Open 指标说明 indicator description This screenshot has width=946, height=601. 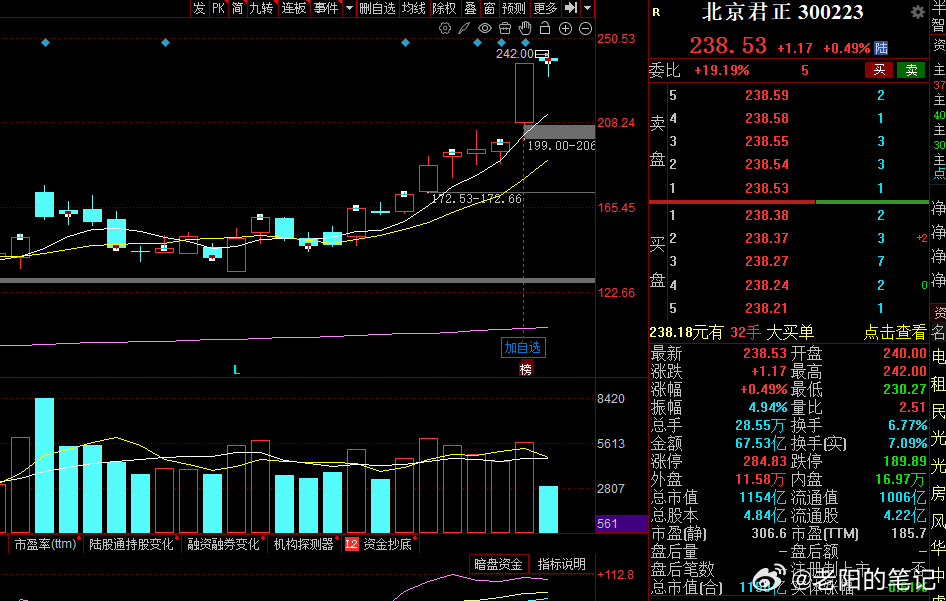(x=562, y=564)
